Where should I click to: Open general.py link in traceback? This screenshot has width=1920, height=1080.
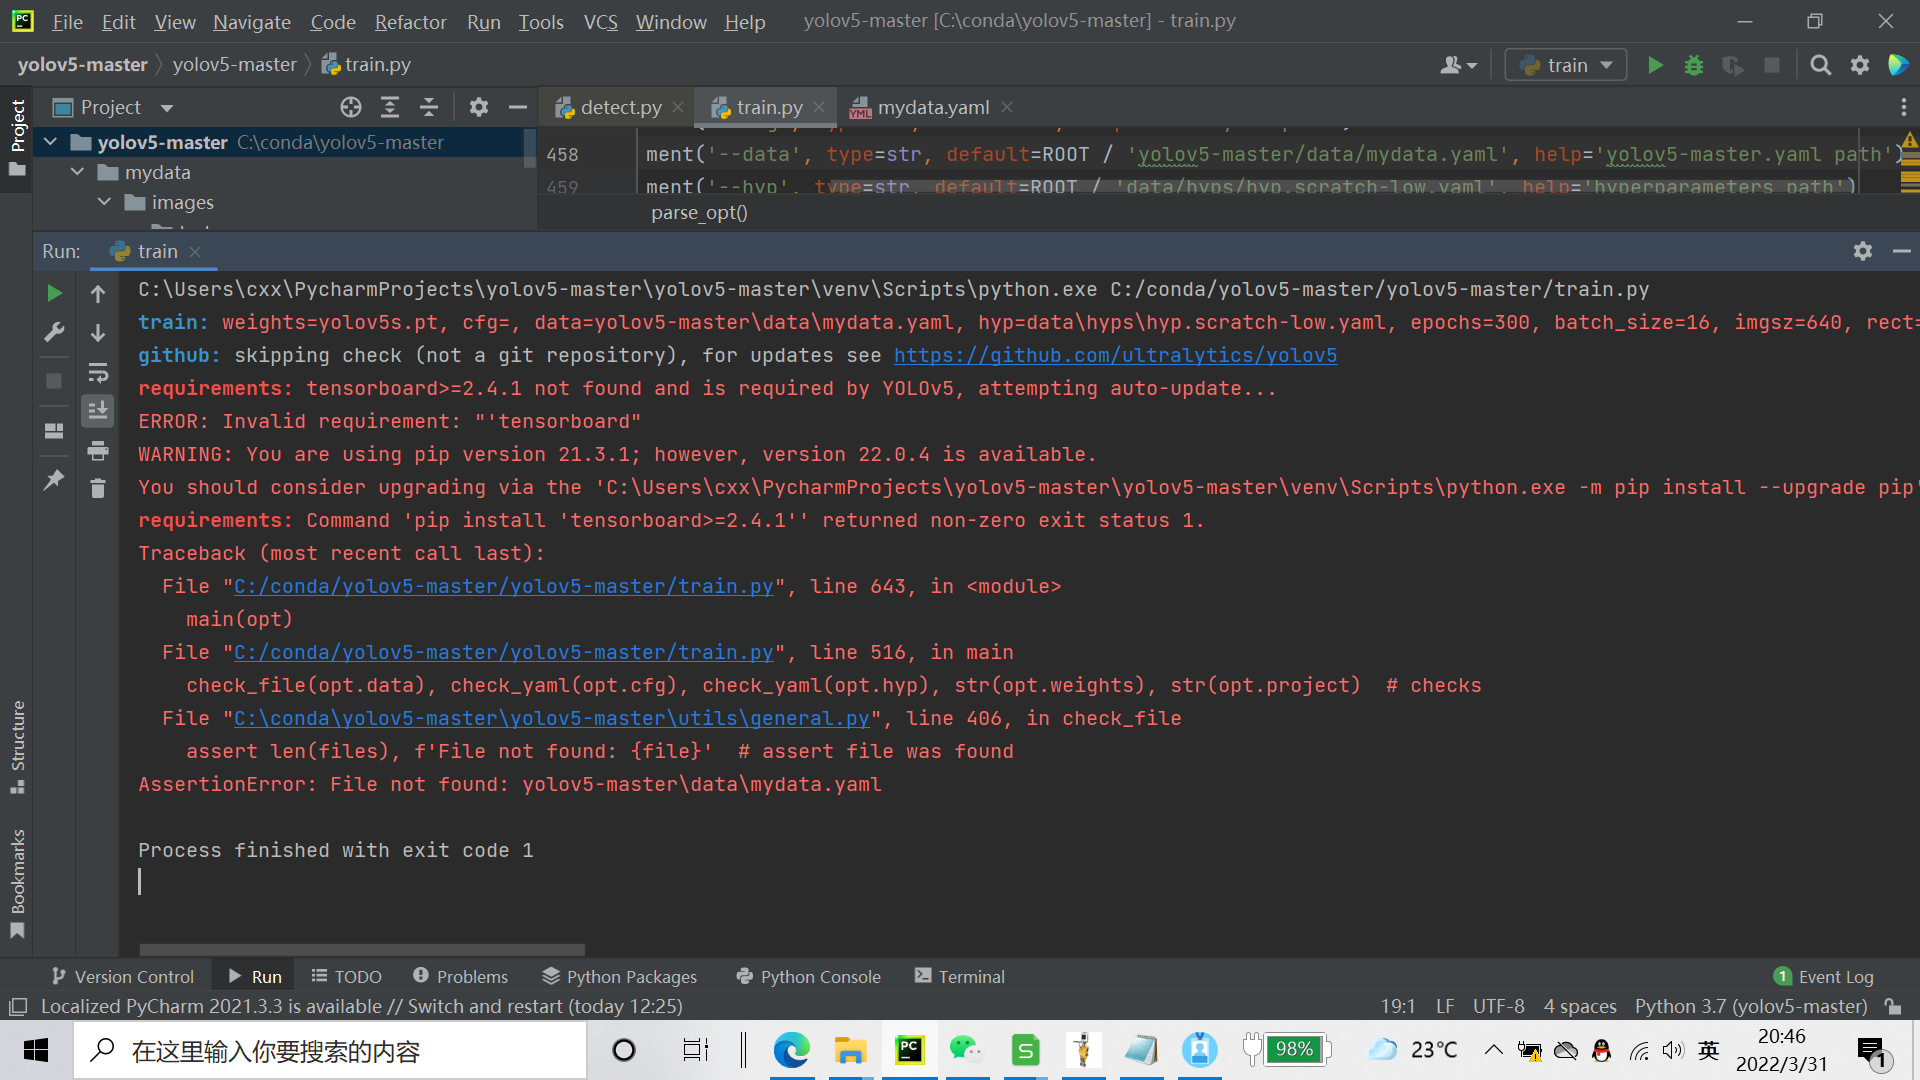551,718
